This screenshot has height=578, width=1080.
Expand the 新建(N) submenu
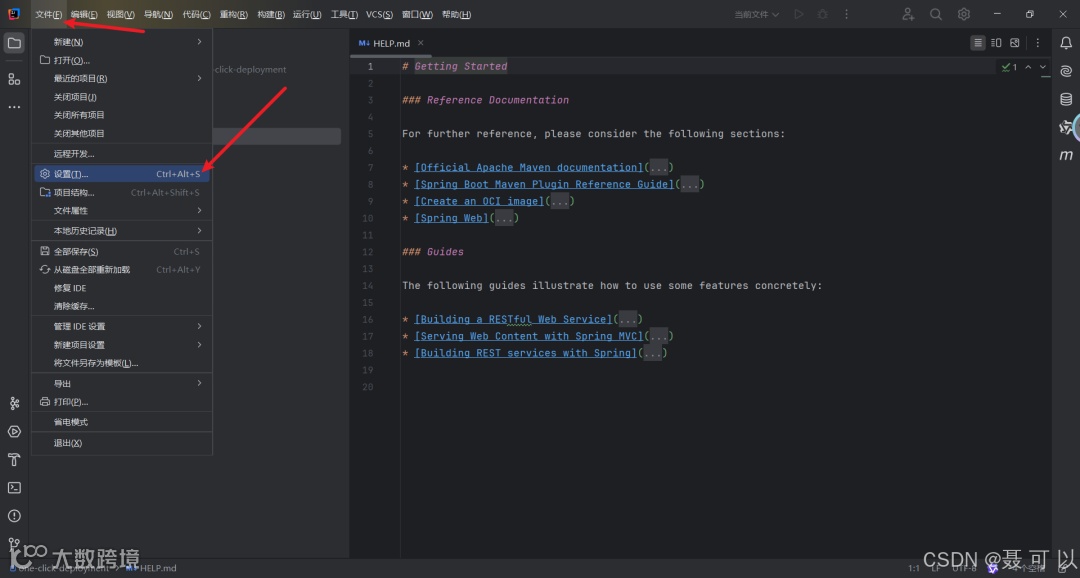(x=122, y=42)
